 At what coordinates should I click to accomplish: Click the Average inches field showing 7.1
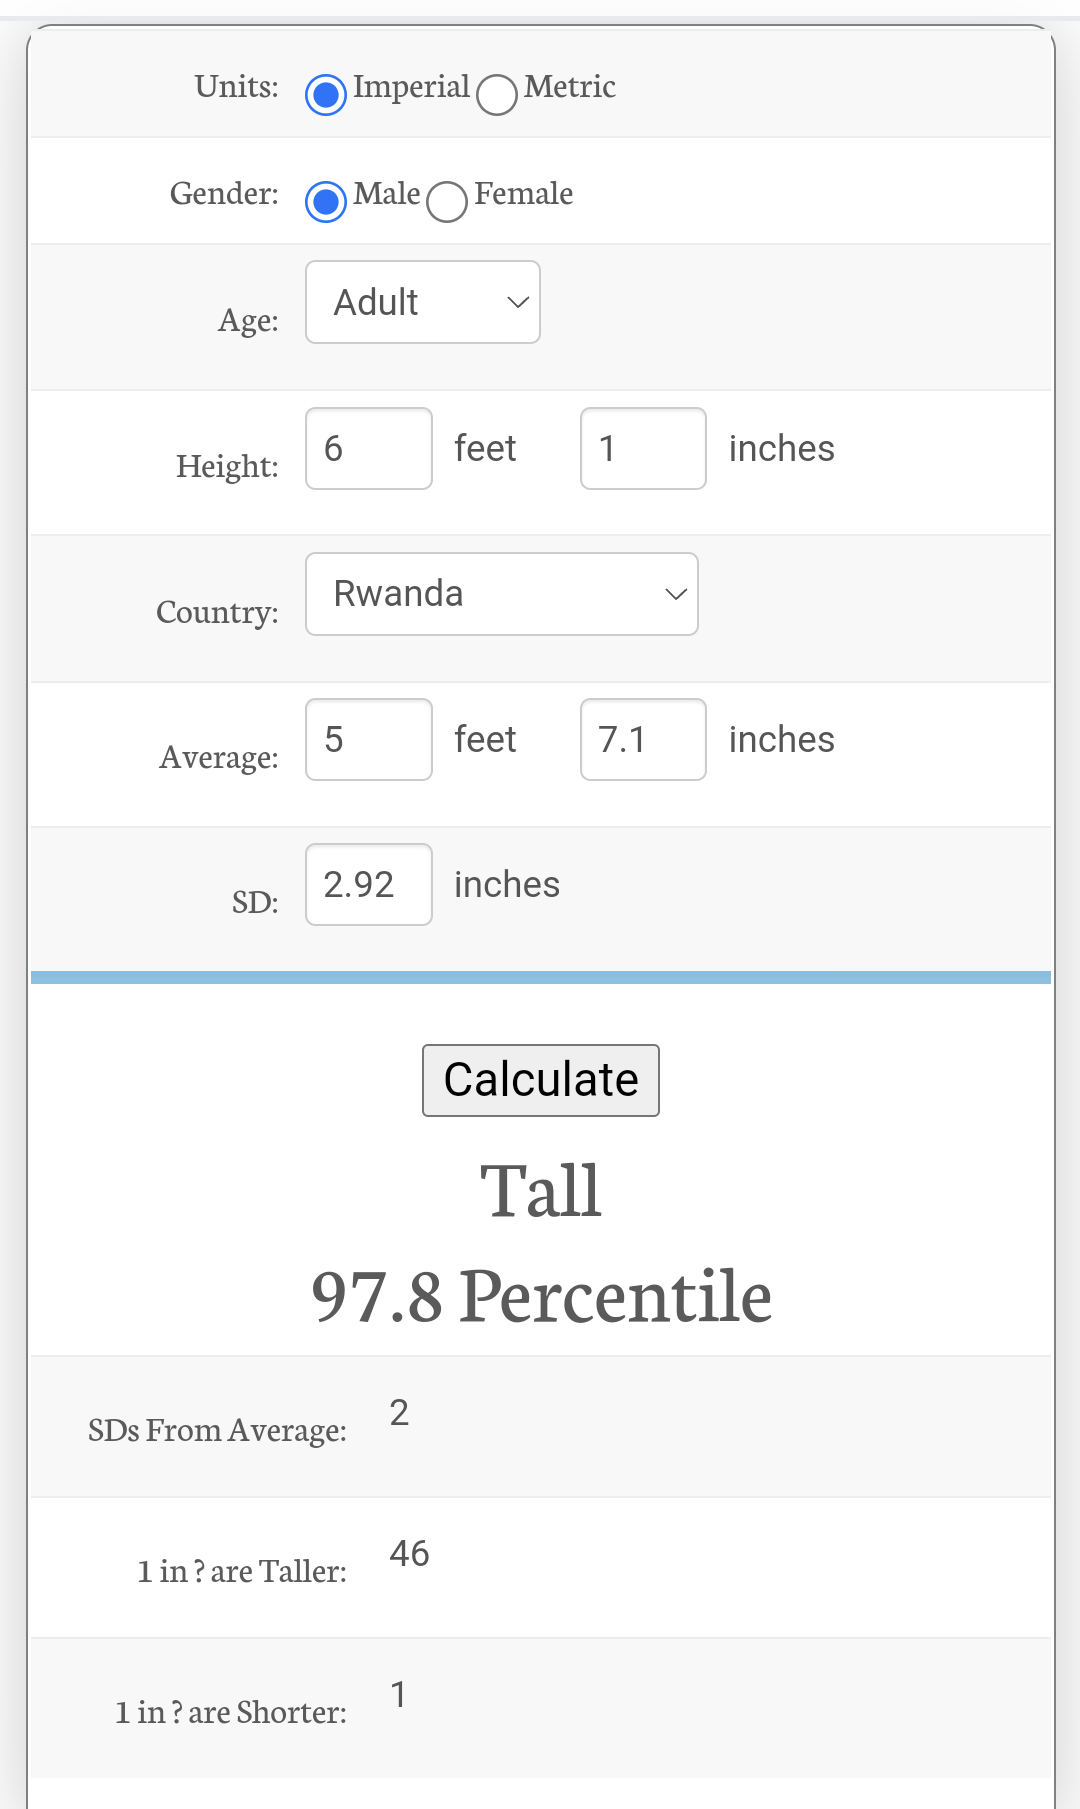[x=643, y=739]
